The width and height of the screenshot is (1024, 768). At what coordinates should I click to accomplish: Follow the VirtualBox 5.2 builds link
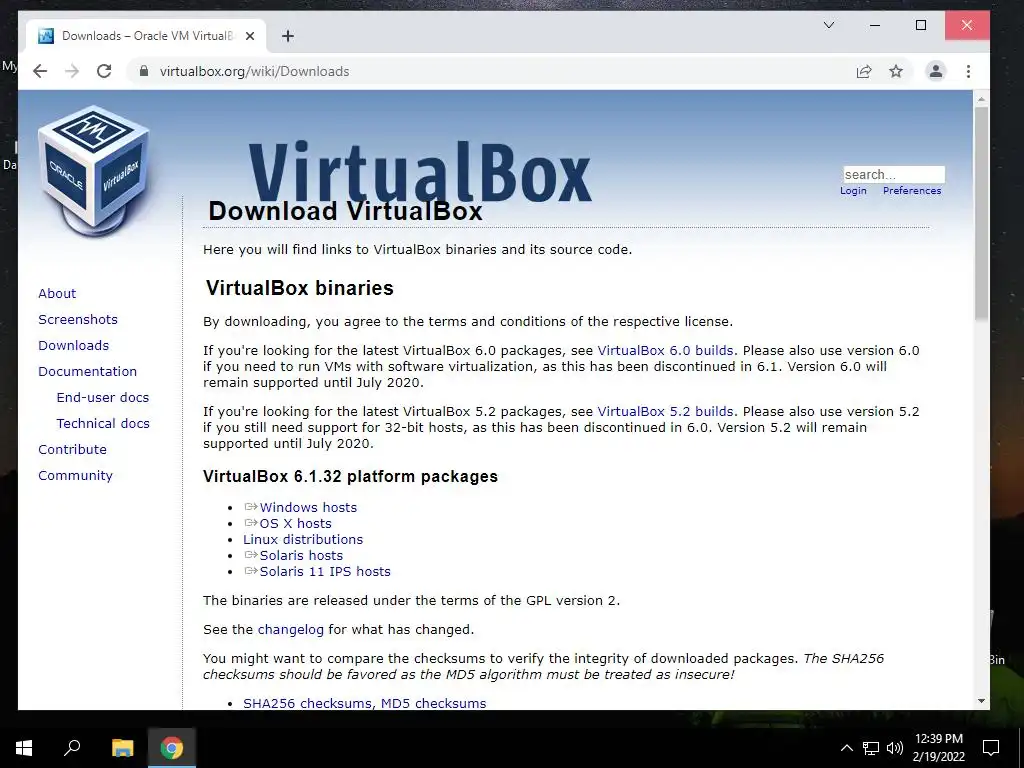coord(665,412)
